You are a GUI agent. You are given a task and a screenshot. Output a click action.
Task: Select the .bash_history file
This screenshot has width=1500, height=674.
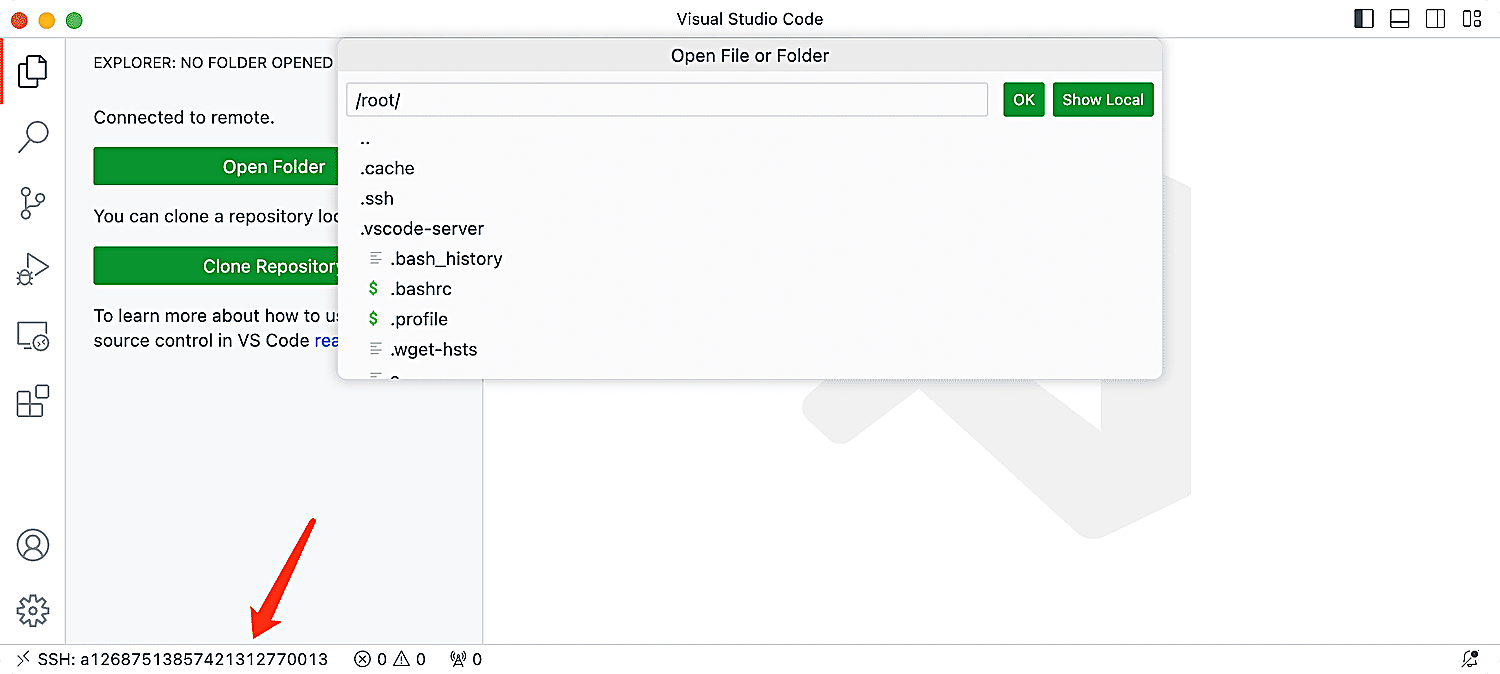(x=750, y=259)
